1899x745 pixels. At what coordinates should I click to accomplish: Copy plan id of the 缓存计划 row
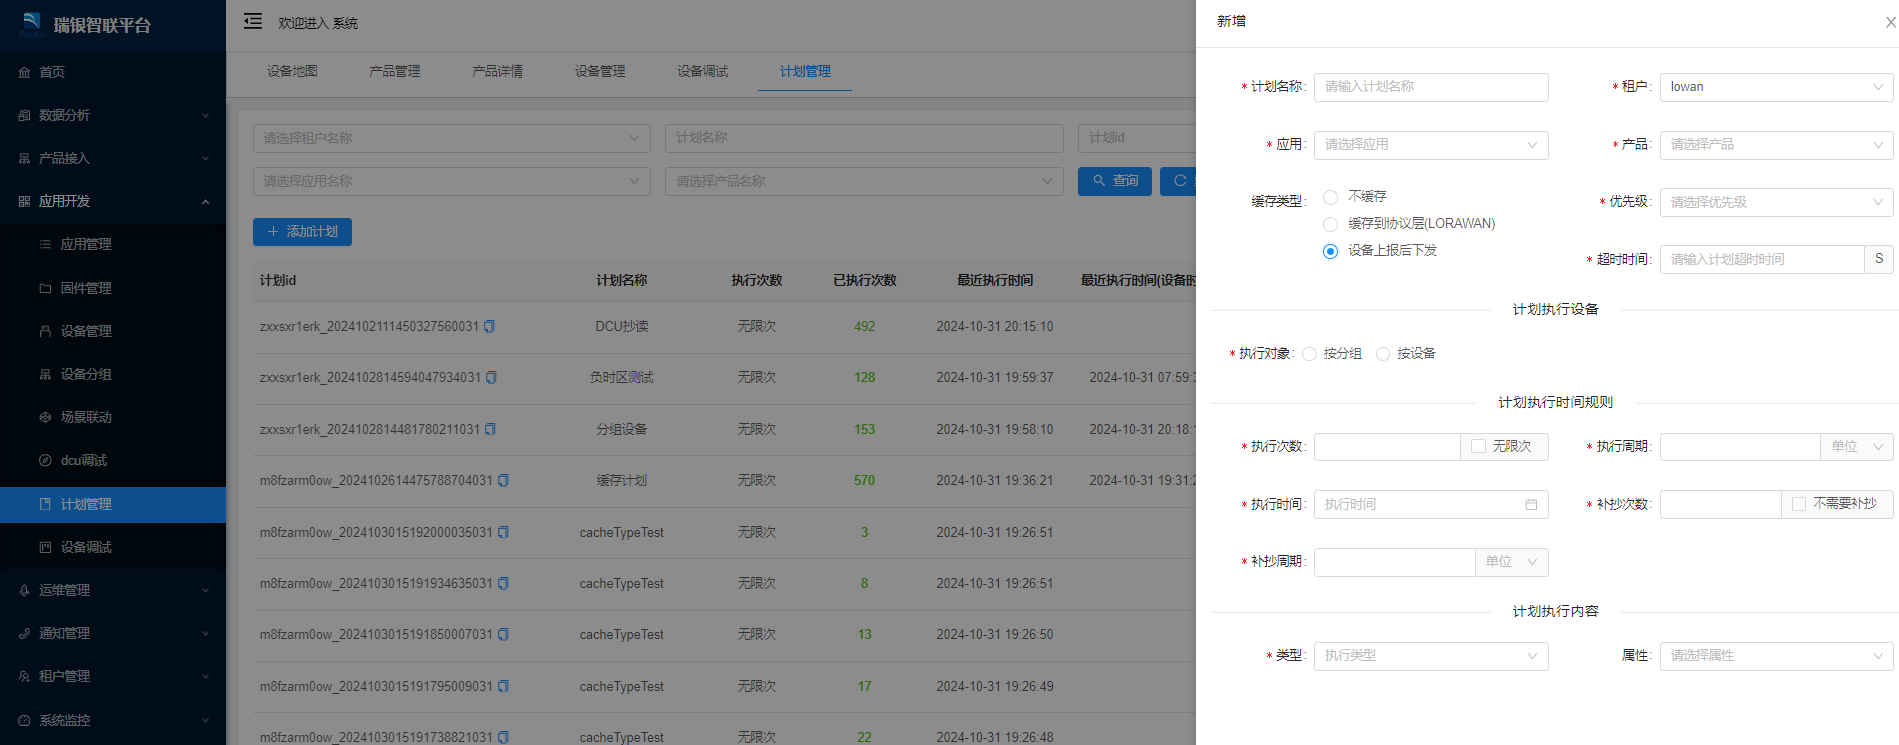point(503,480)
